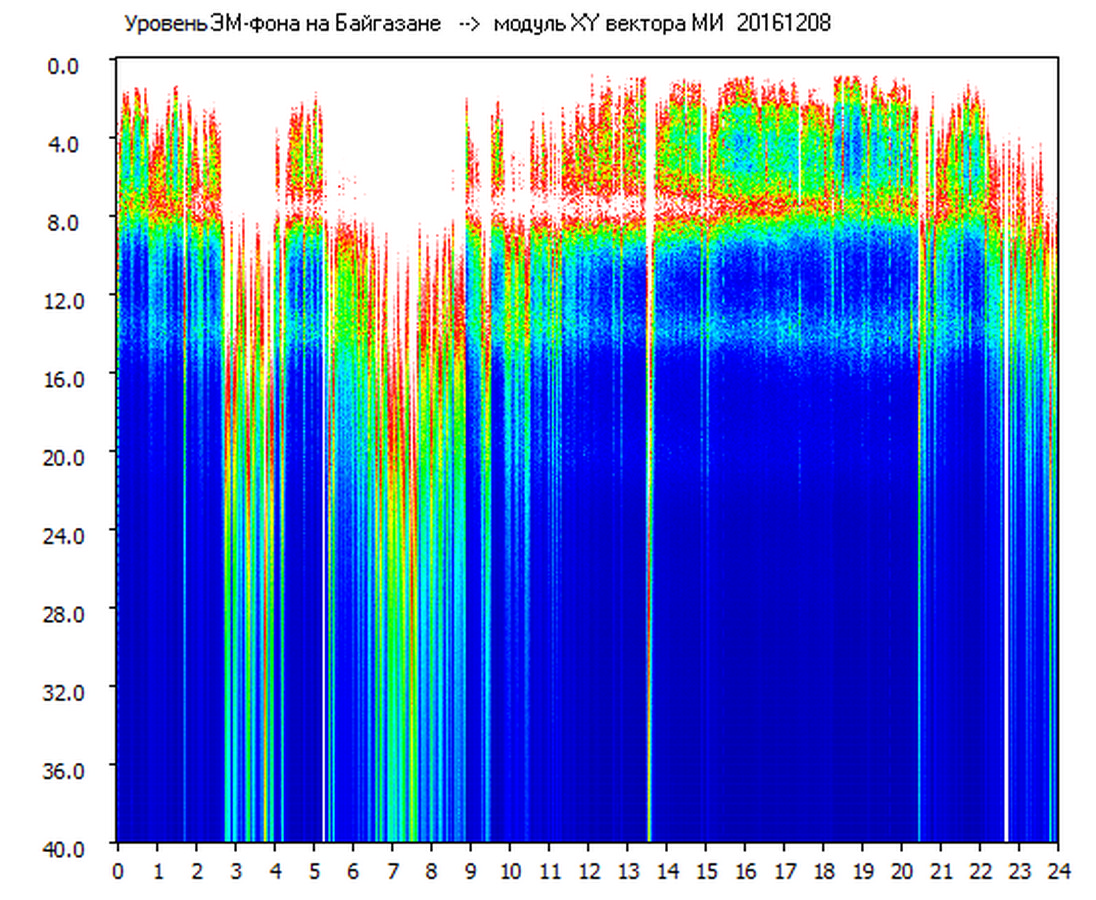The width and height of the screenshot is (1096, 900).
Task: Click the hour 21 tick label
Action: pyautogui.click(x=941, y=871)
